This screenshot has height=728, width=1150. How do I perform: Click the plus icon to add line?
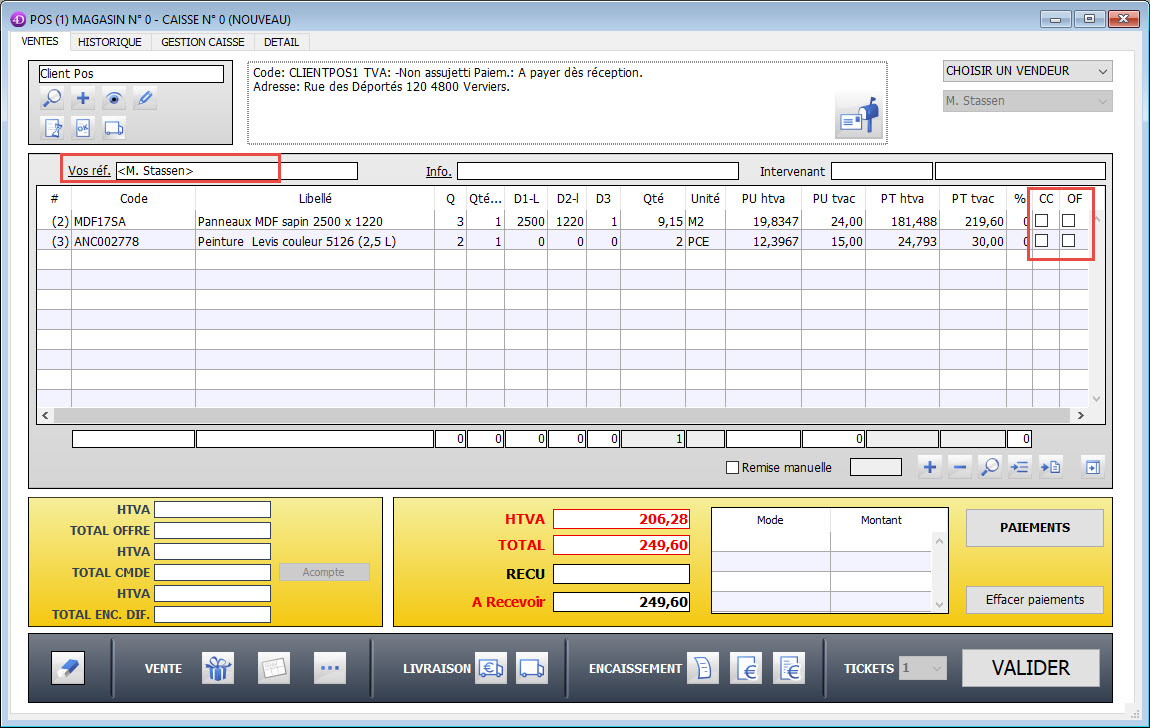[x=930, y=467]
